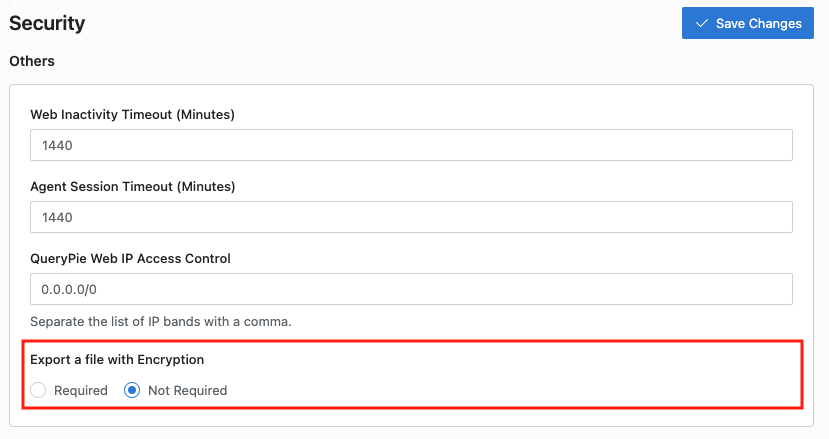Click the IP bands comma helper text
Viewport: 829px width, 439px height.
click(161, 322)
